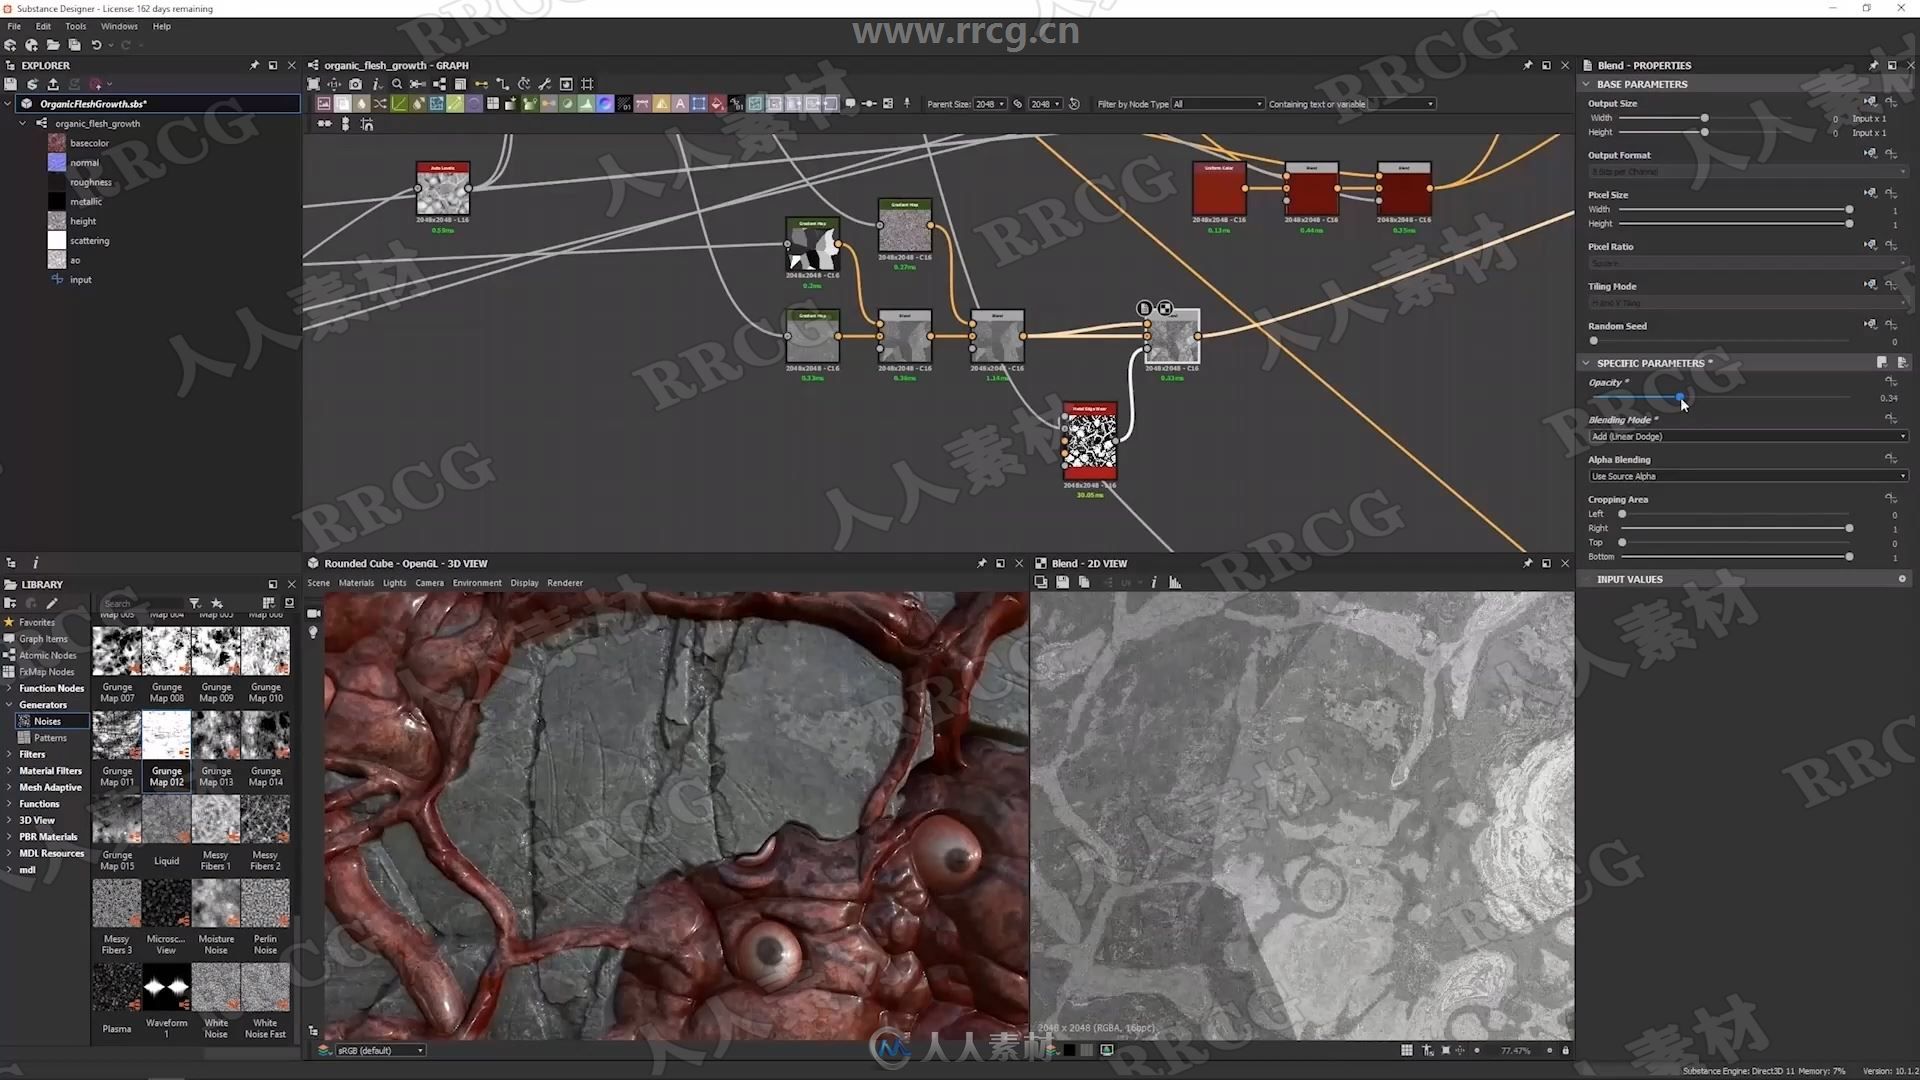1920x1080 pixels.
Task: Toggle the basecolor output channel
Action: pos(86,142)
